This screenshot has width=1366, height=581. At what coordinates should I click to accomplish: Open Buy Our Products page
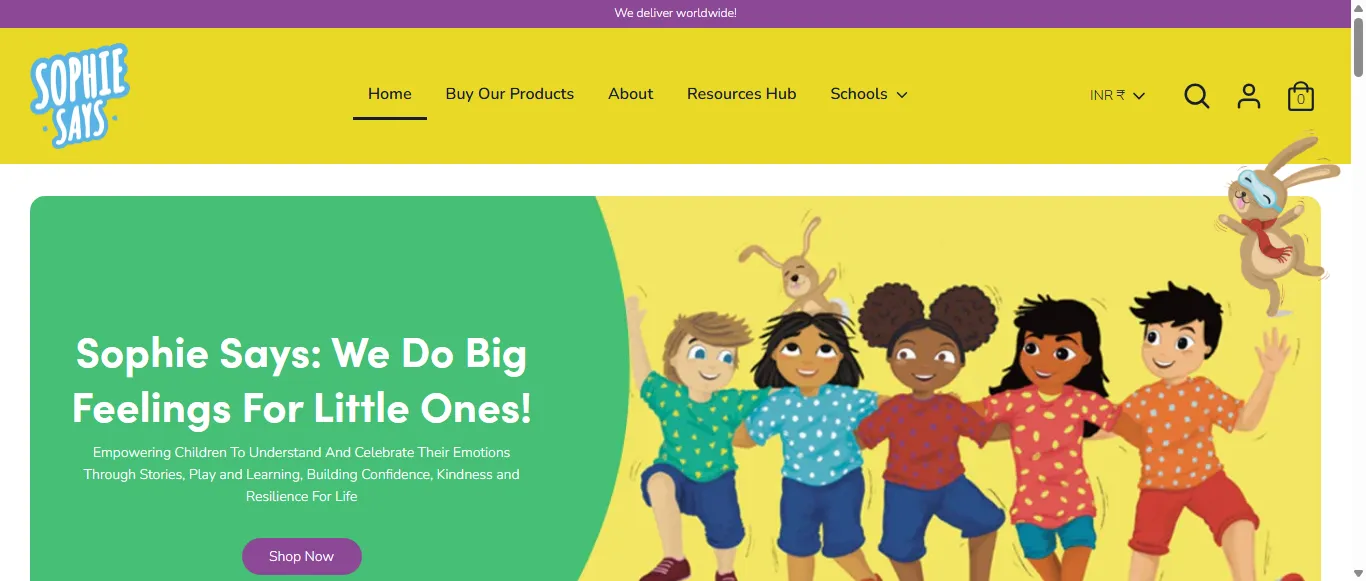point(510,94)
